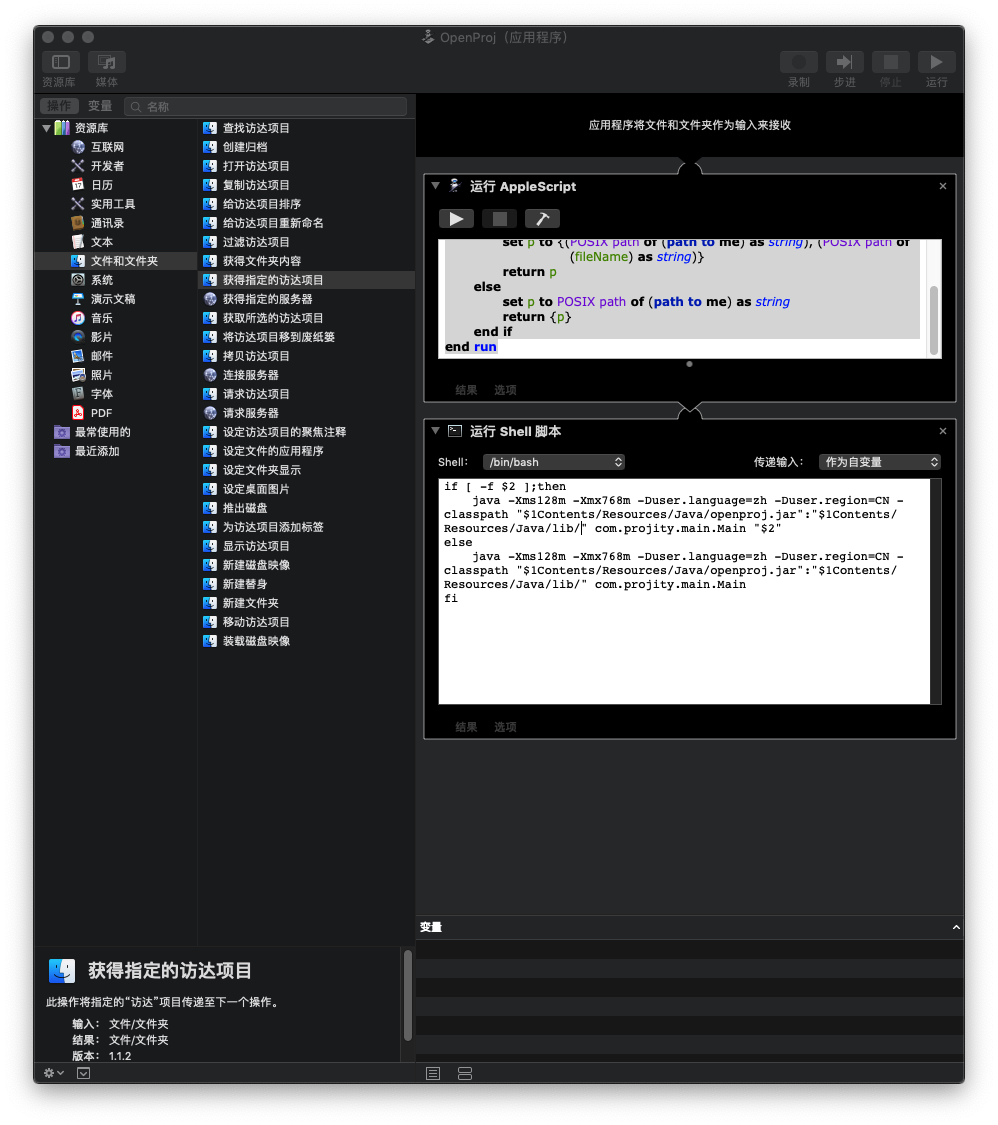Viewport: 998px width, 1125px height.
Task: Stop the AppleScript with its stop button
Action: [499, 219]
